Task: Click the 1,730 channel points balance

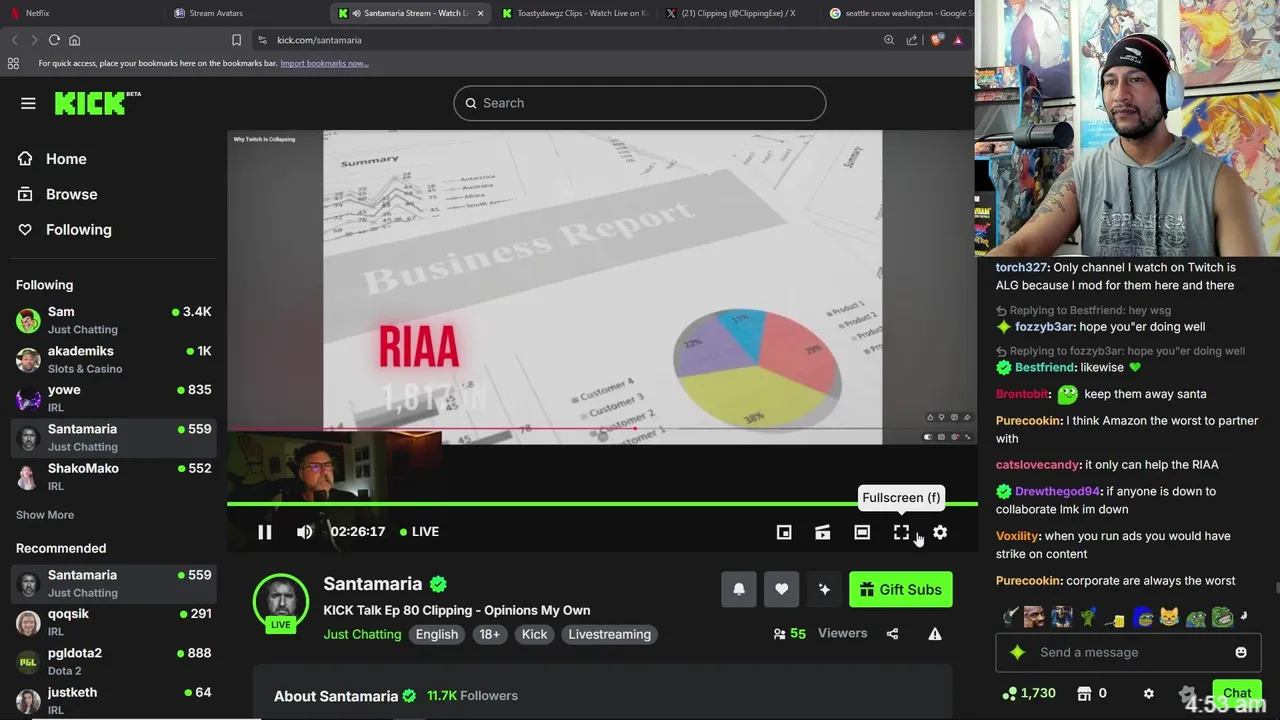Action: coord(1029,693)
